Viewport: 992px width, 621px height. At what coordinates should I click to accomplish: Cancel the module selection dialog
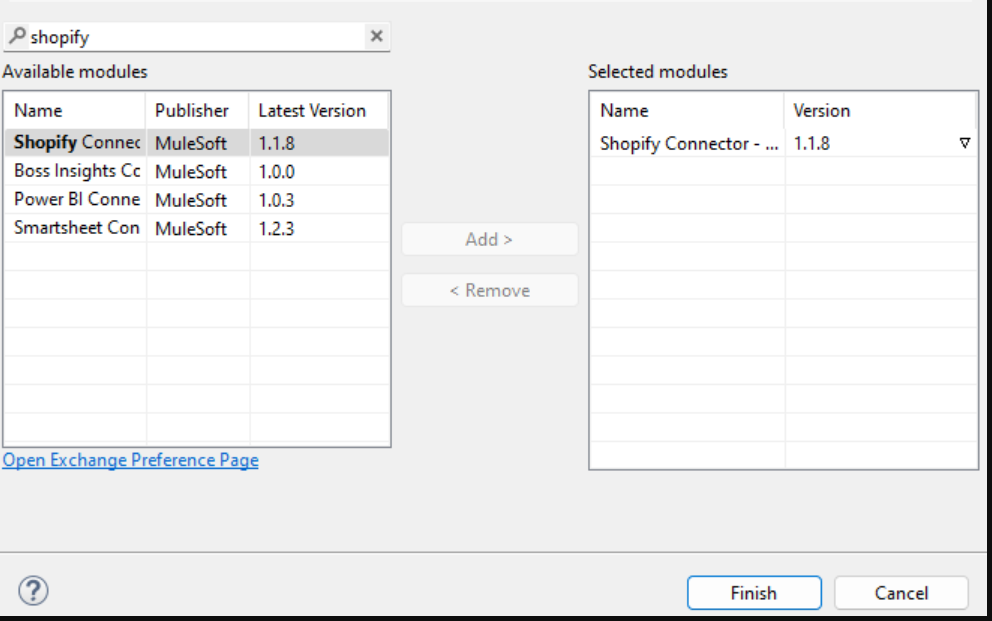click(x=900, y=593)
